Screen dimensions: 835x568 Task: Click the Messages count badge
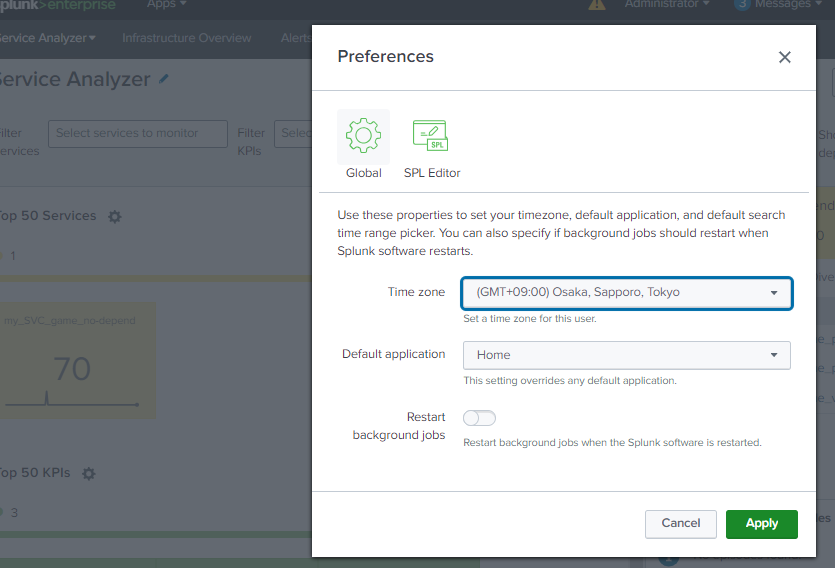click(x=742, y=5)
